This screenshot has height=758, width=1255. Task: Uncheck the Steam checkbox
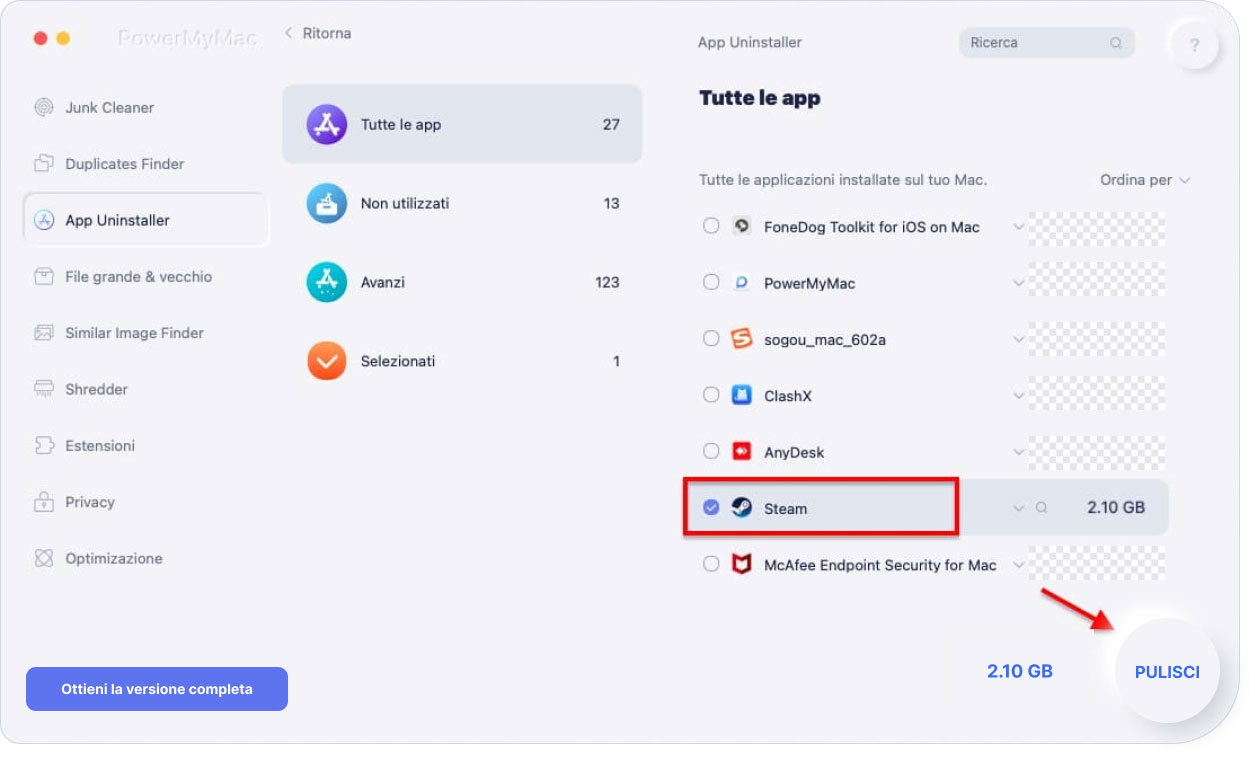(x=711, y=508)
